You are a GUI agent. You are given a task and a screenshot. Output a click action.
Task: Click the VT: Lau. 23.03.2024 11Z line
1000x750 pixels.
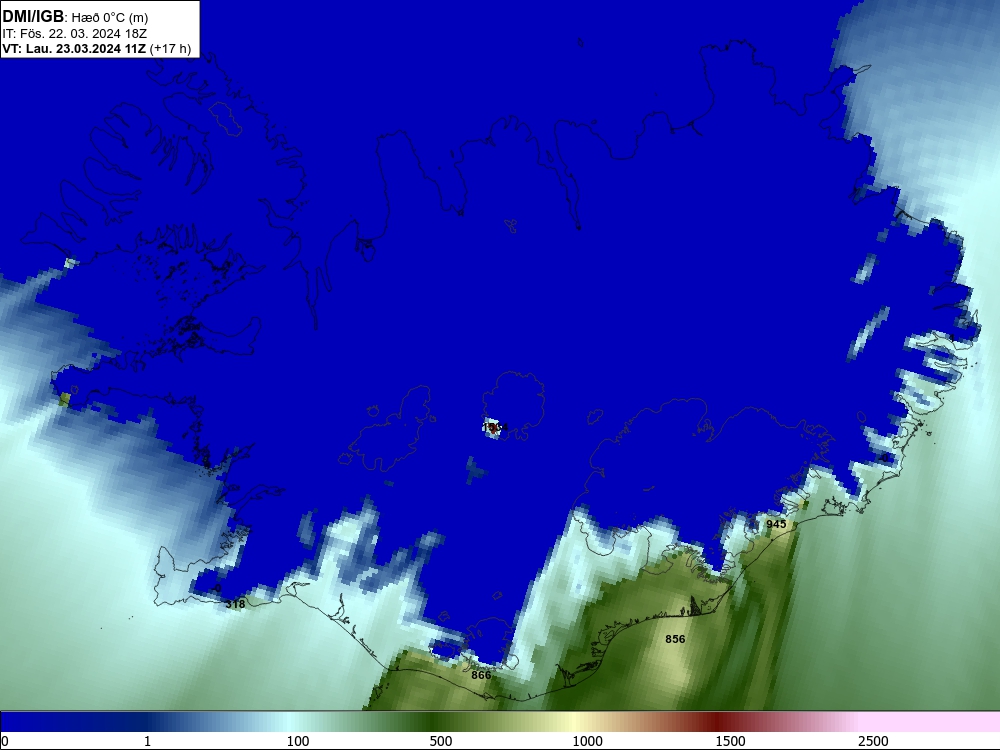click(74, 49)
